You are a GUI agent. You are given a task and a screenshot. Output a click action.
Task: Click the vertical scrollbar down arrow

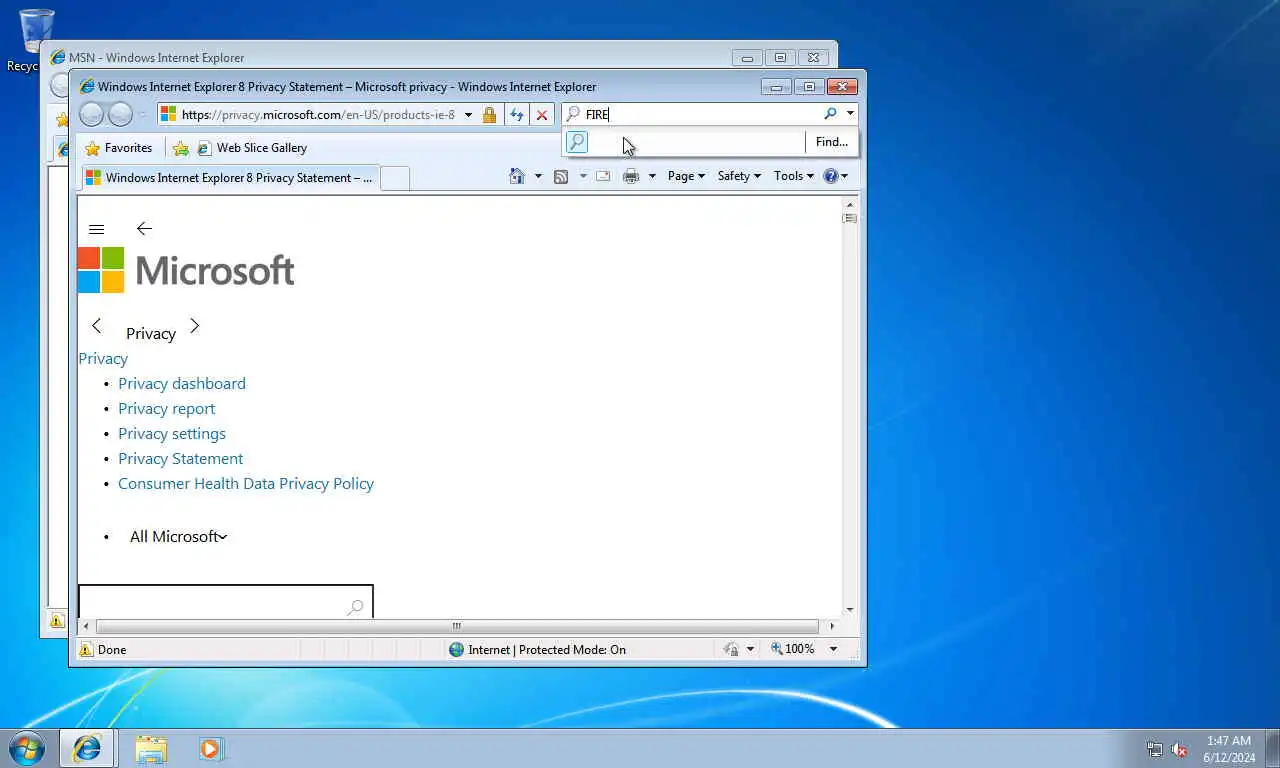tap(850, 609)
